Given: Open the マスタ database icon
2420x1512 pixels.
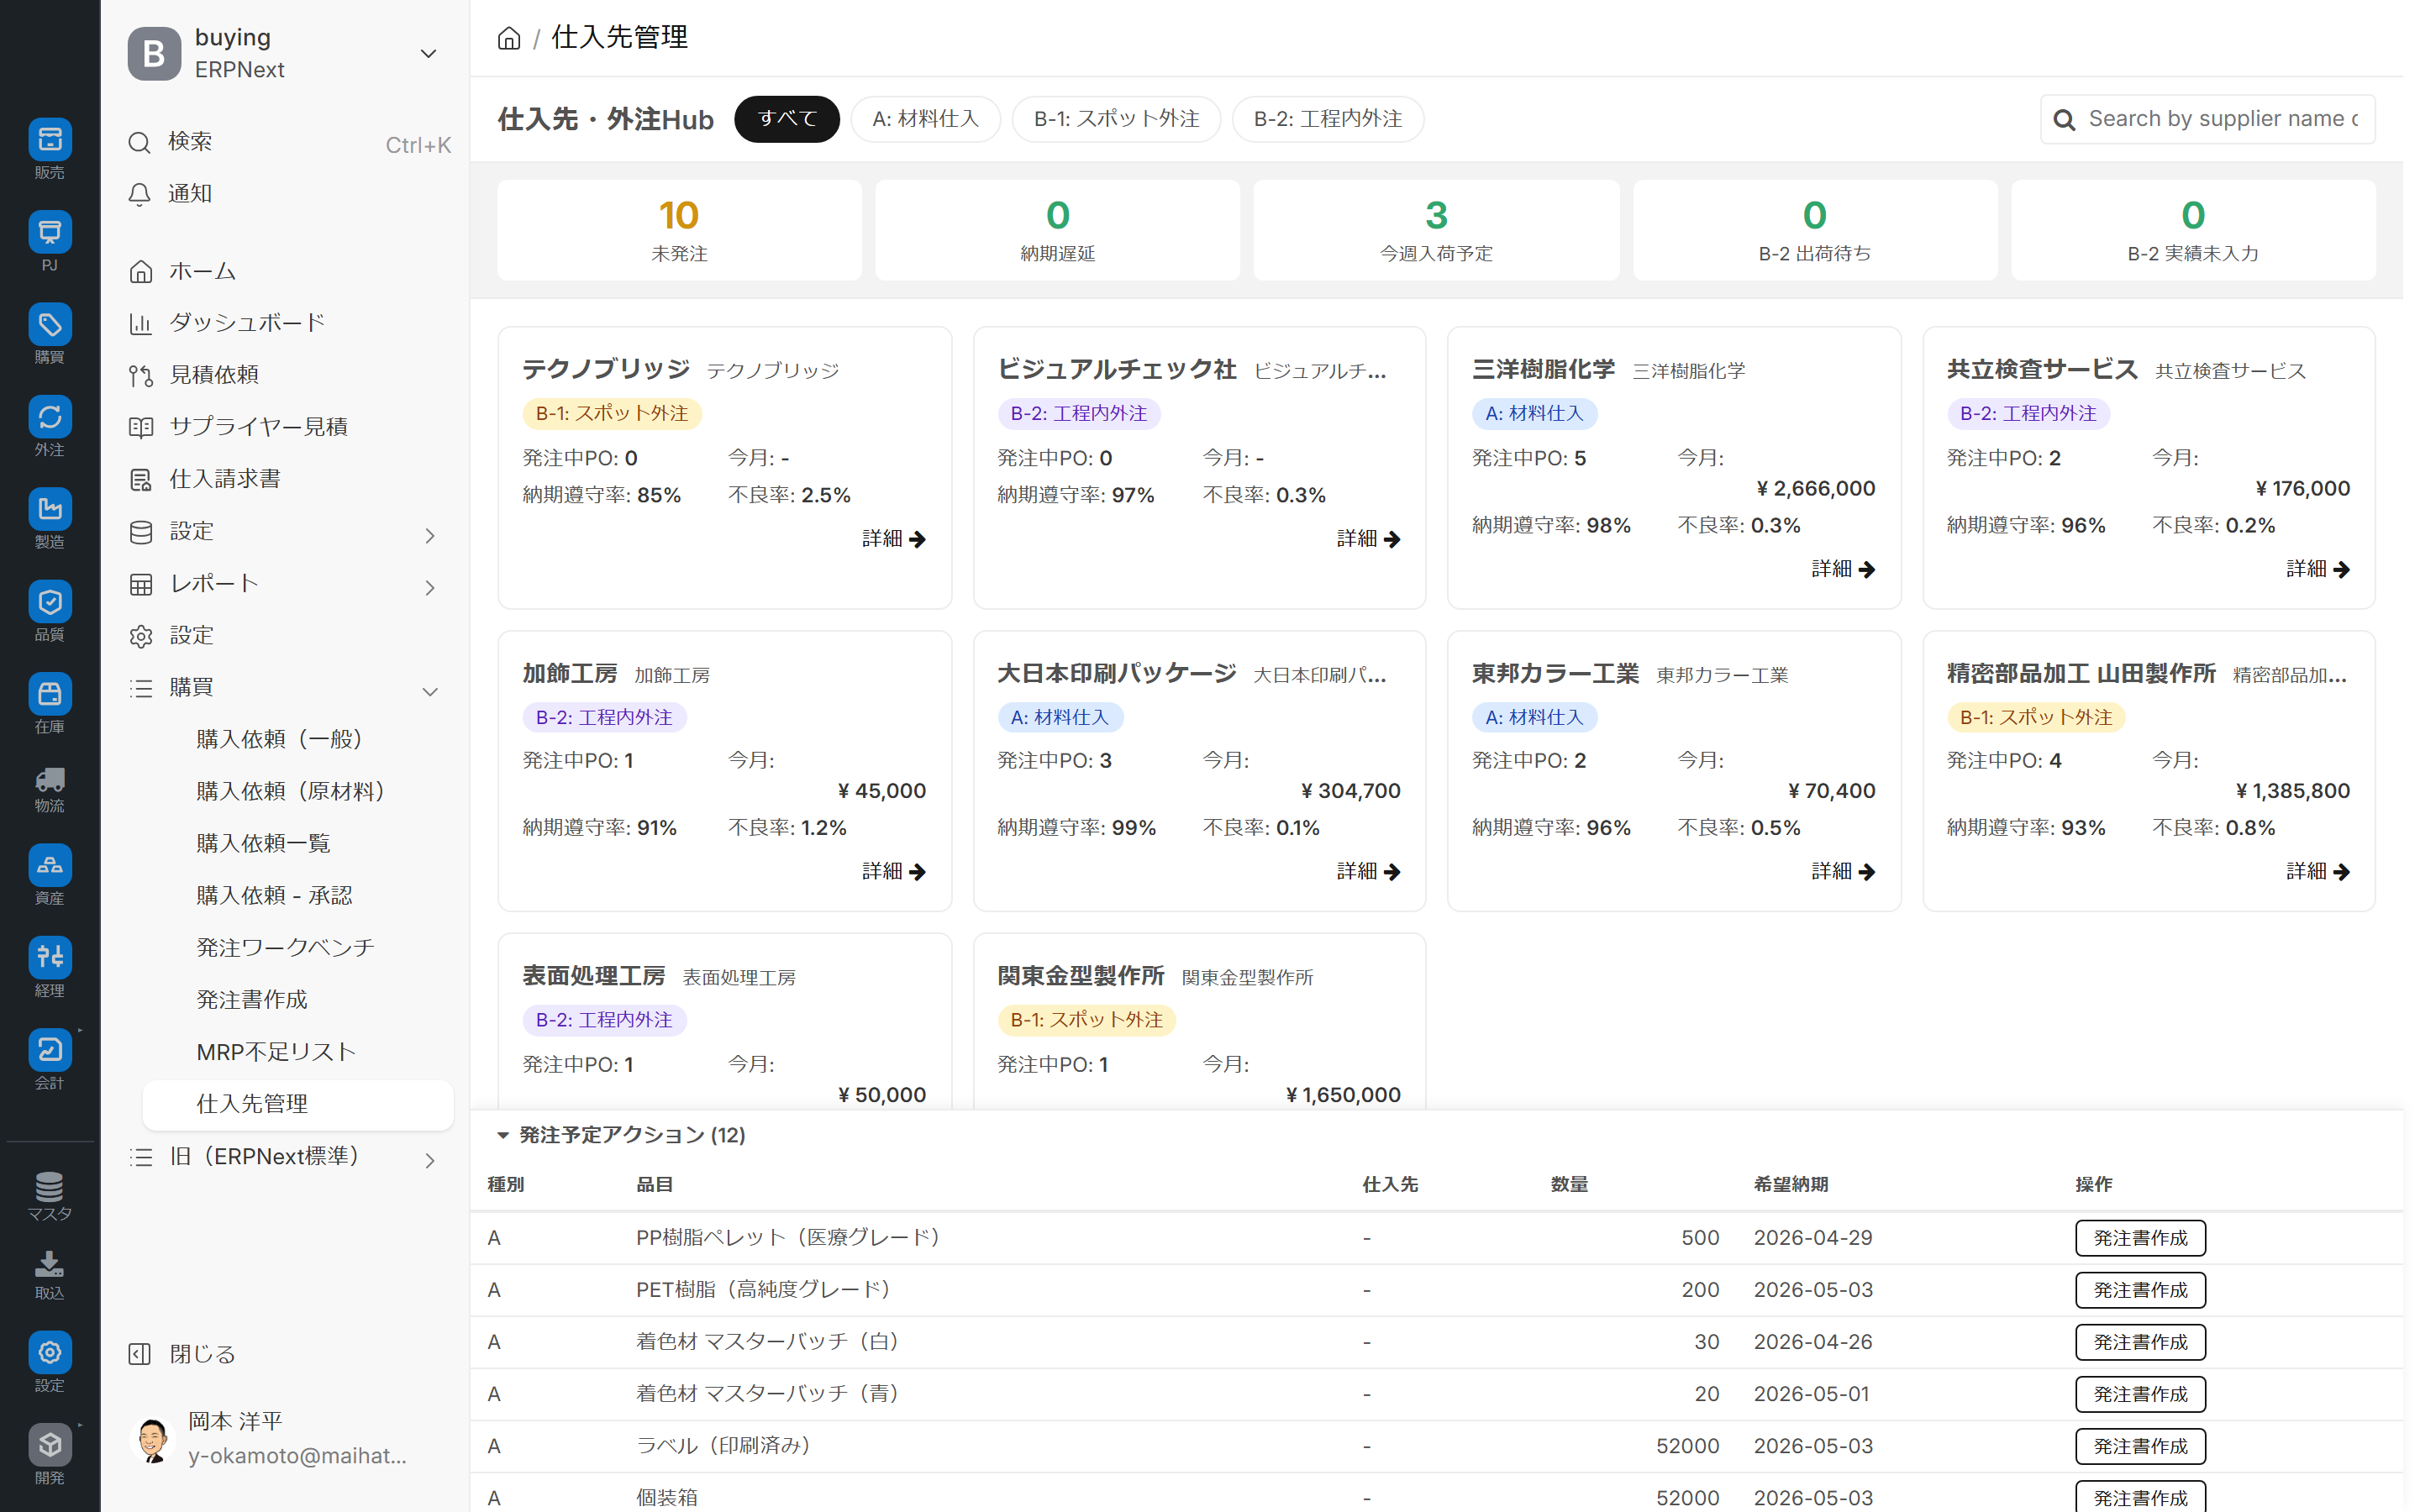Looking at the screenshot, I should (49, 1187).
